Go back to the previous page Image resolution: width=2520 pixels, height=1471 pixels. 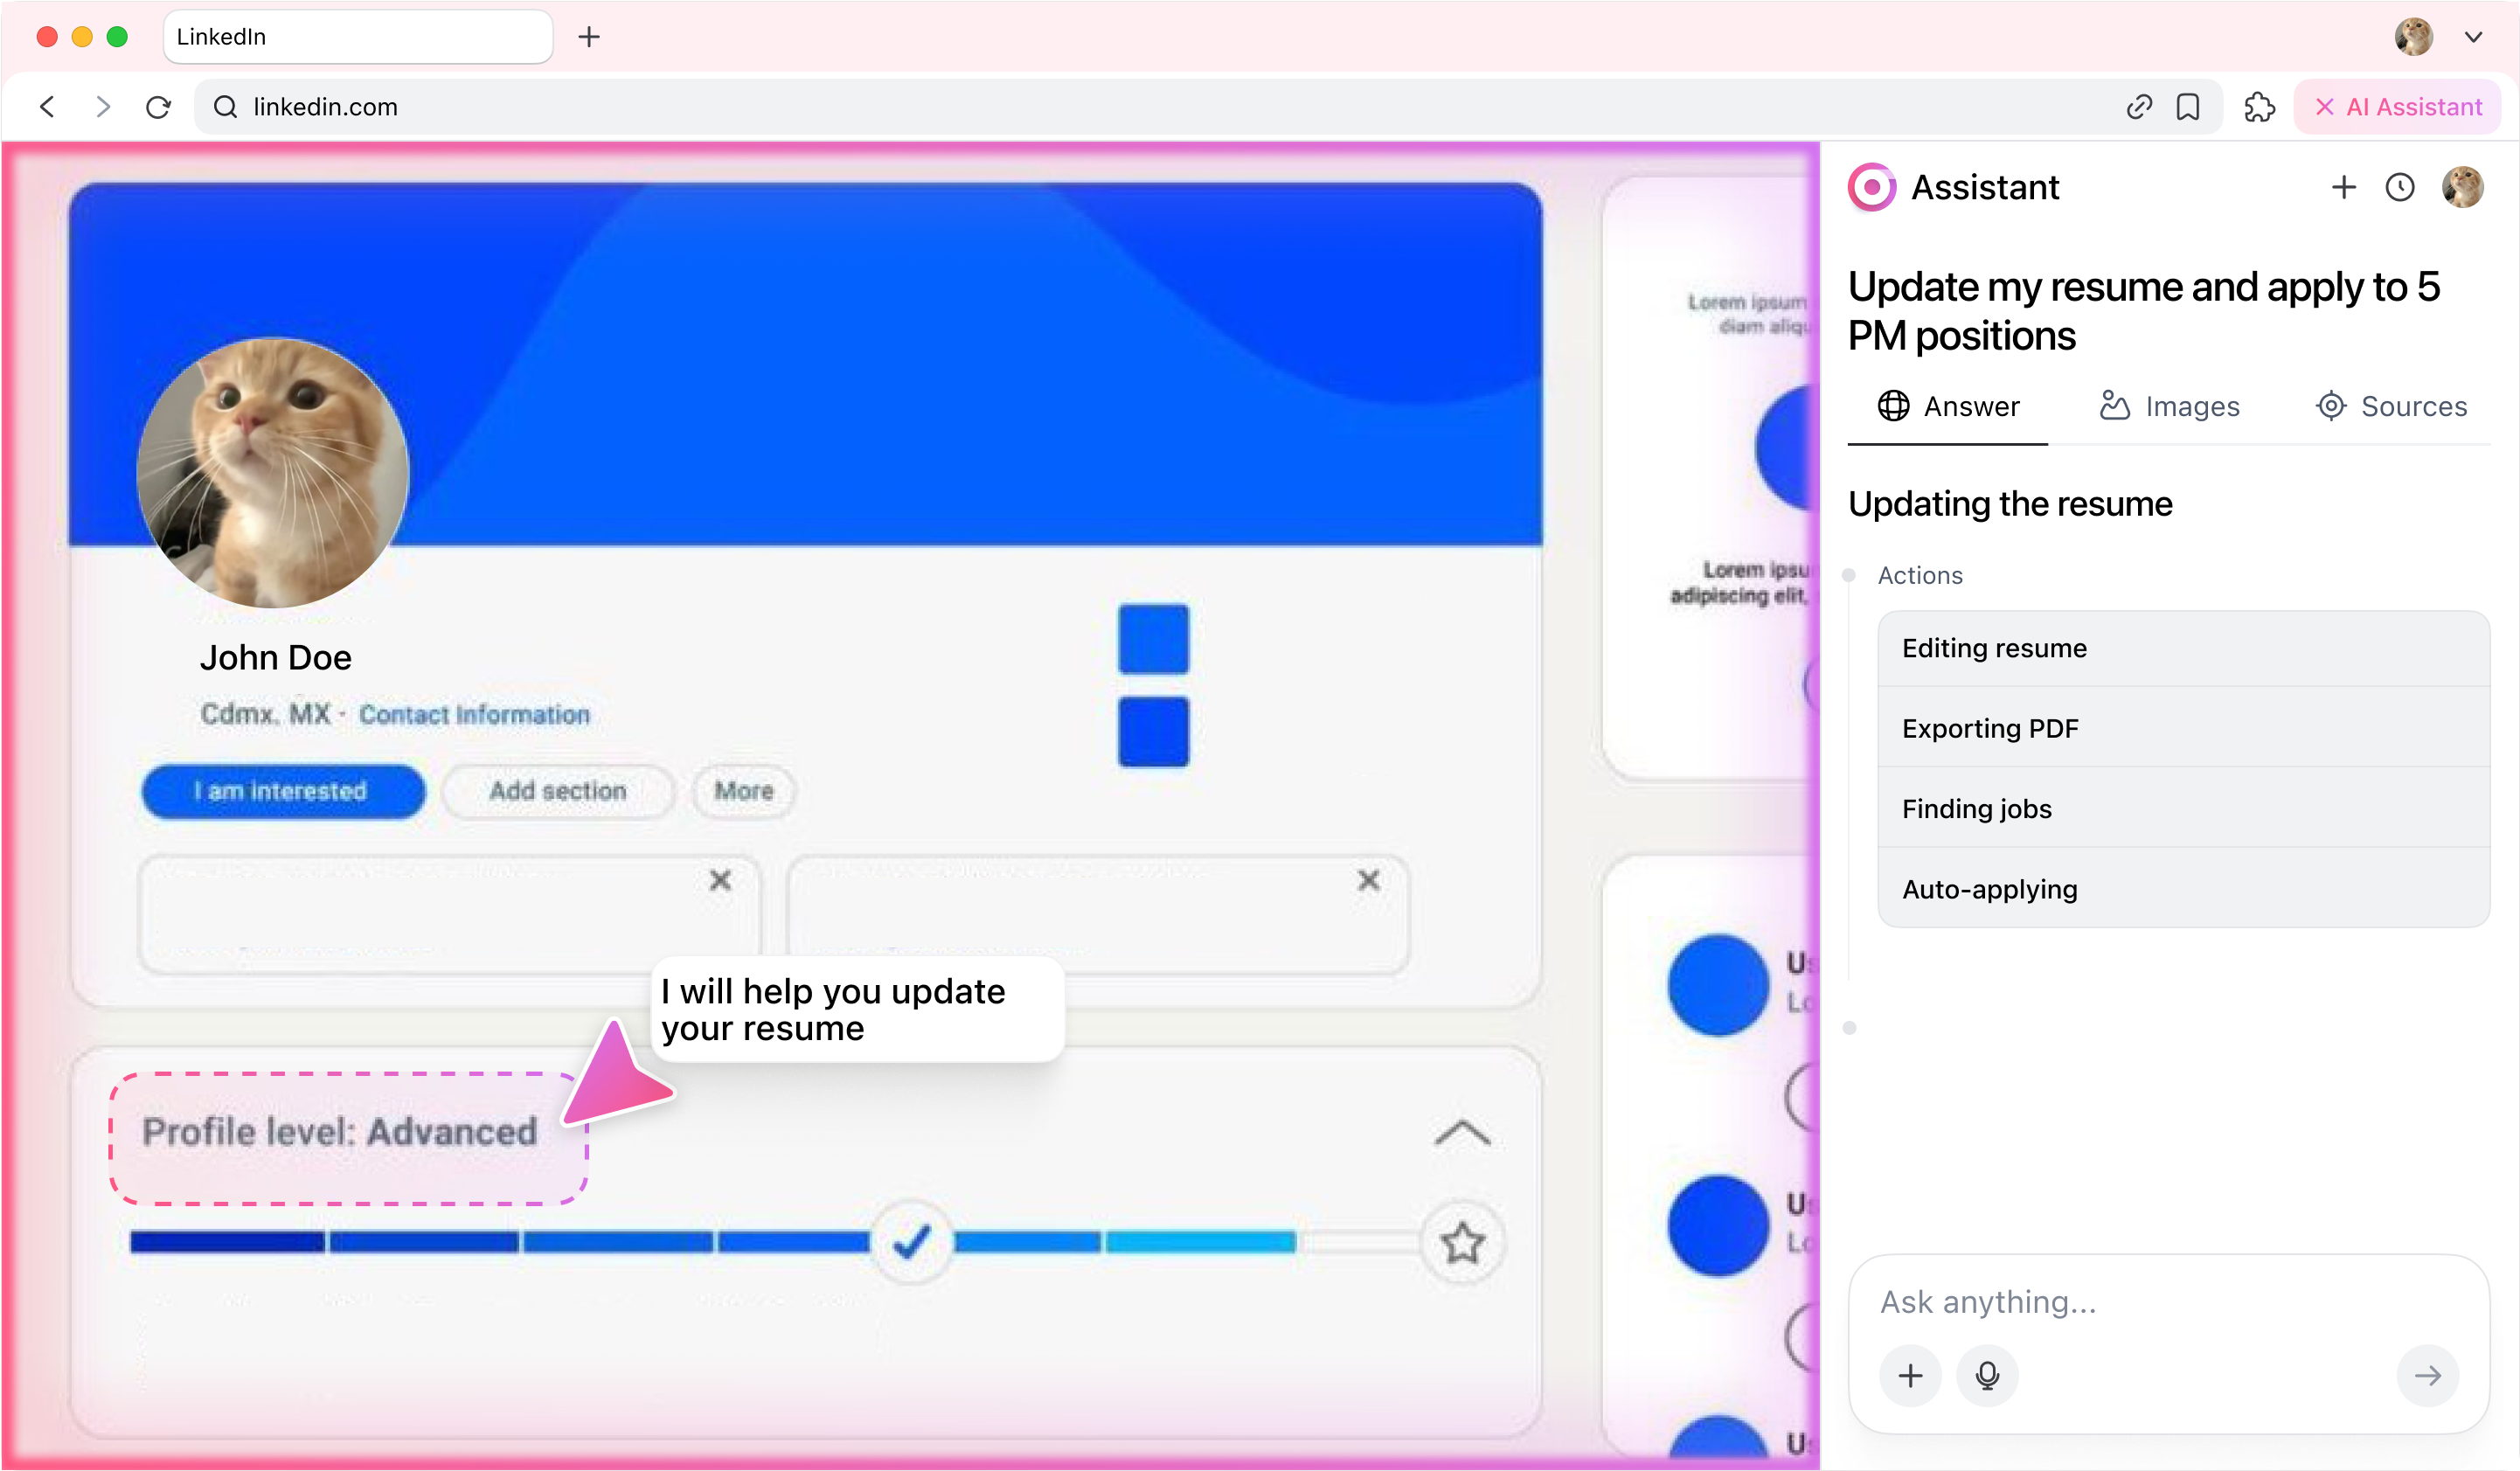pos(47,107)
